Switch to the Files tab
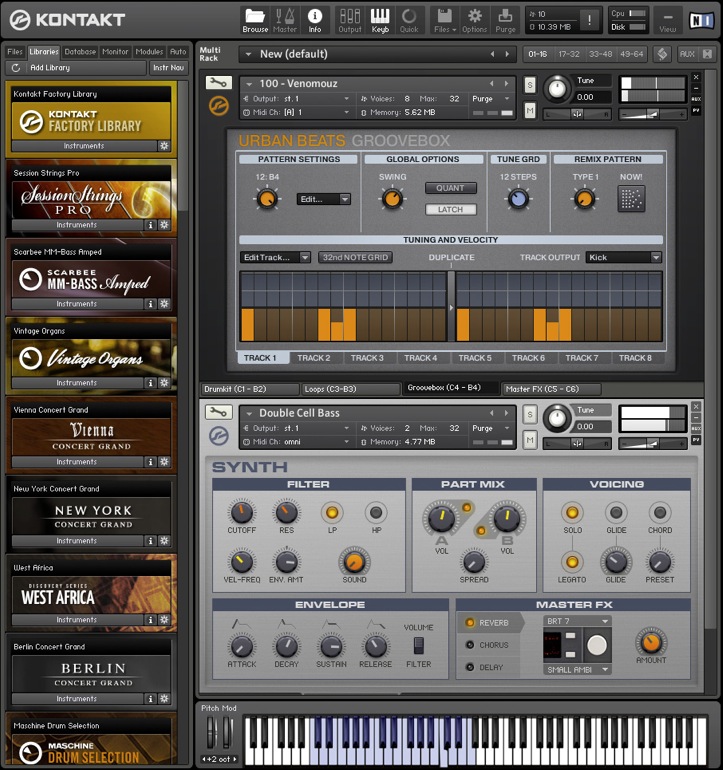Viewport: 723px width, 770px height. (x=15, y=52)
